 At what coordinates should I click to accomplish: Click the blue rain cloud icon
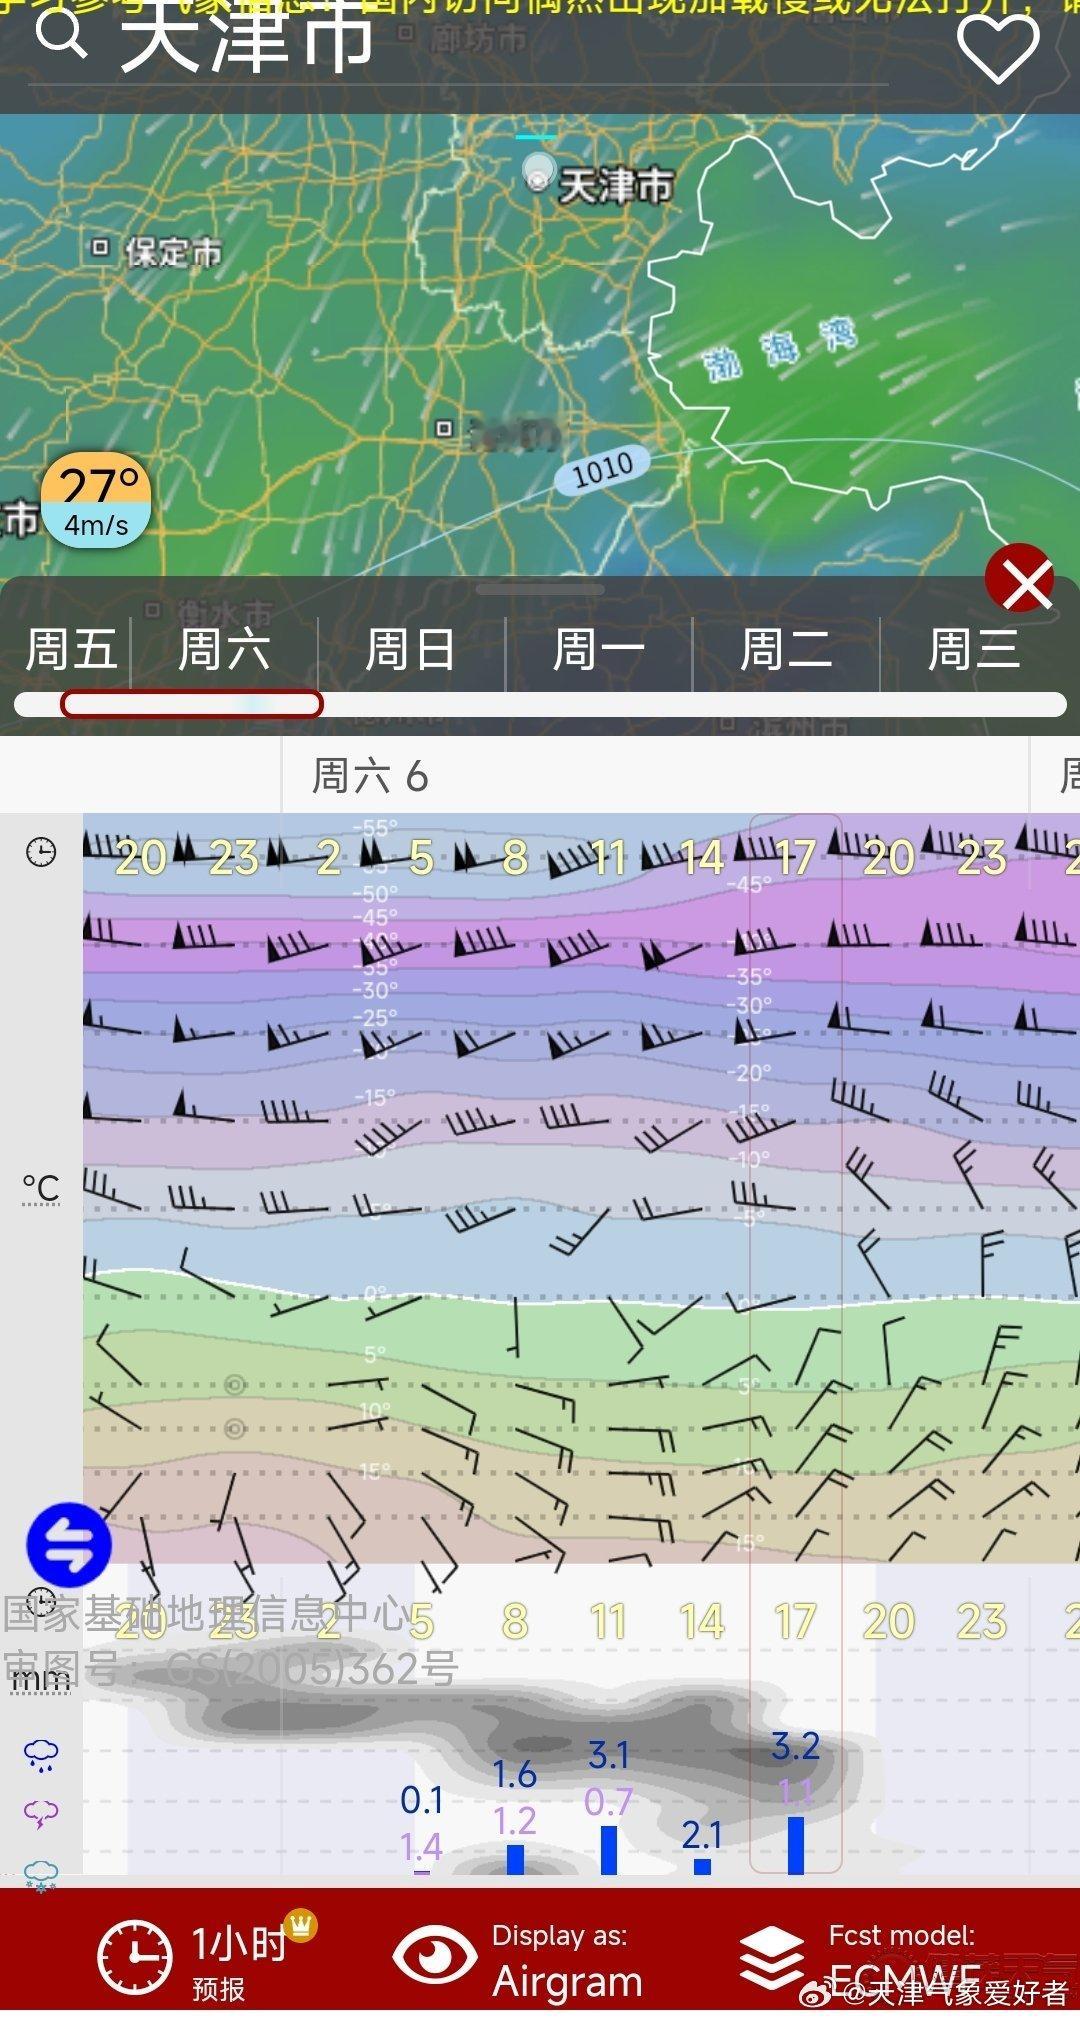41,1754
